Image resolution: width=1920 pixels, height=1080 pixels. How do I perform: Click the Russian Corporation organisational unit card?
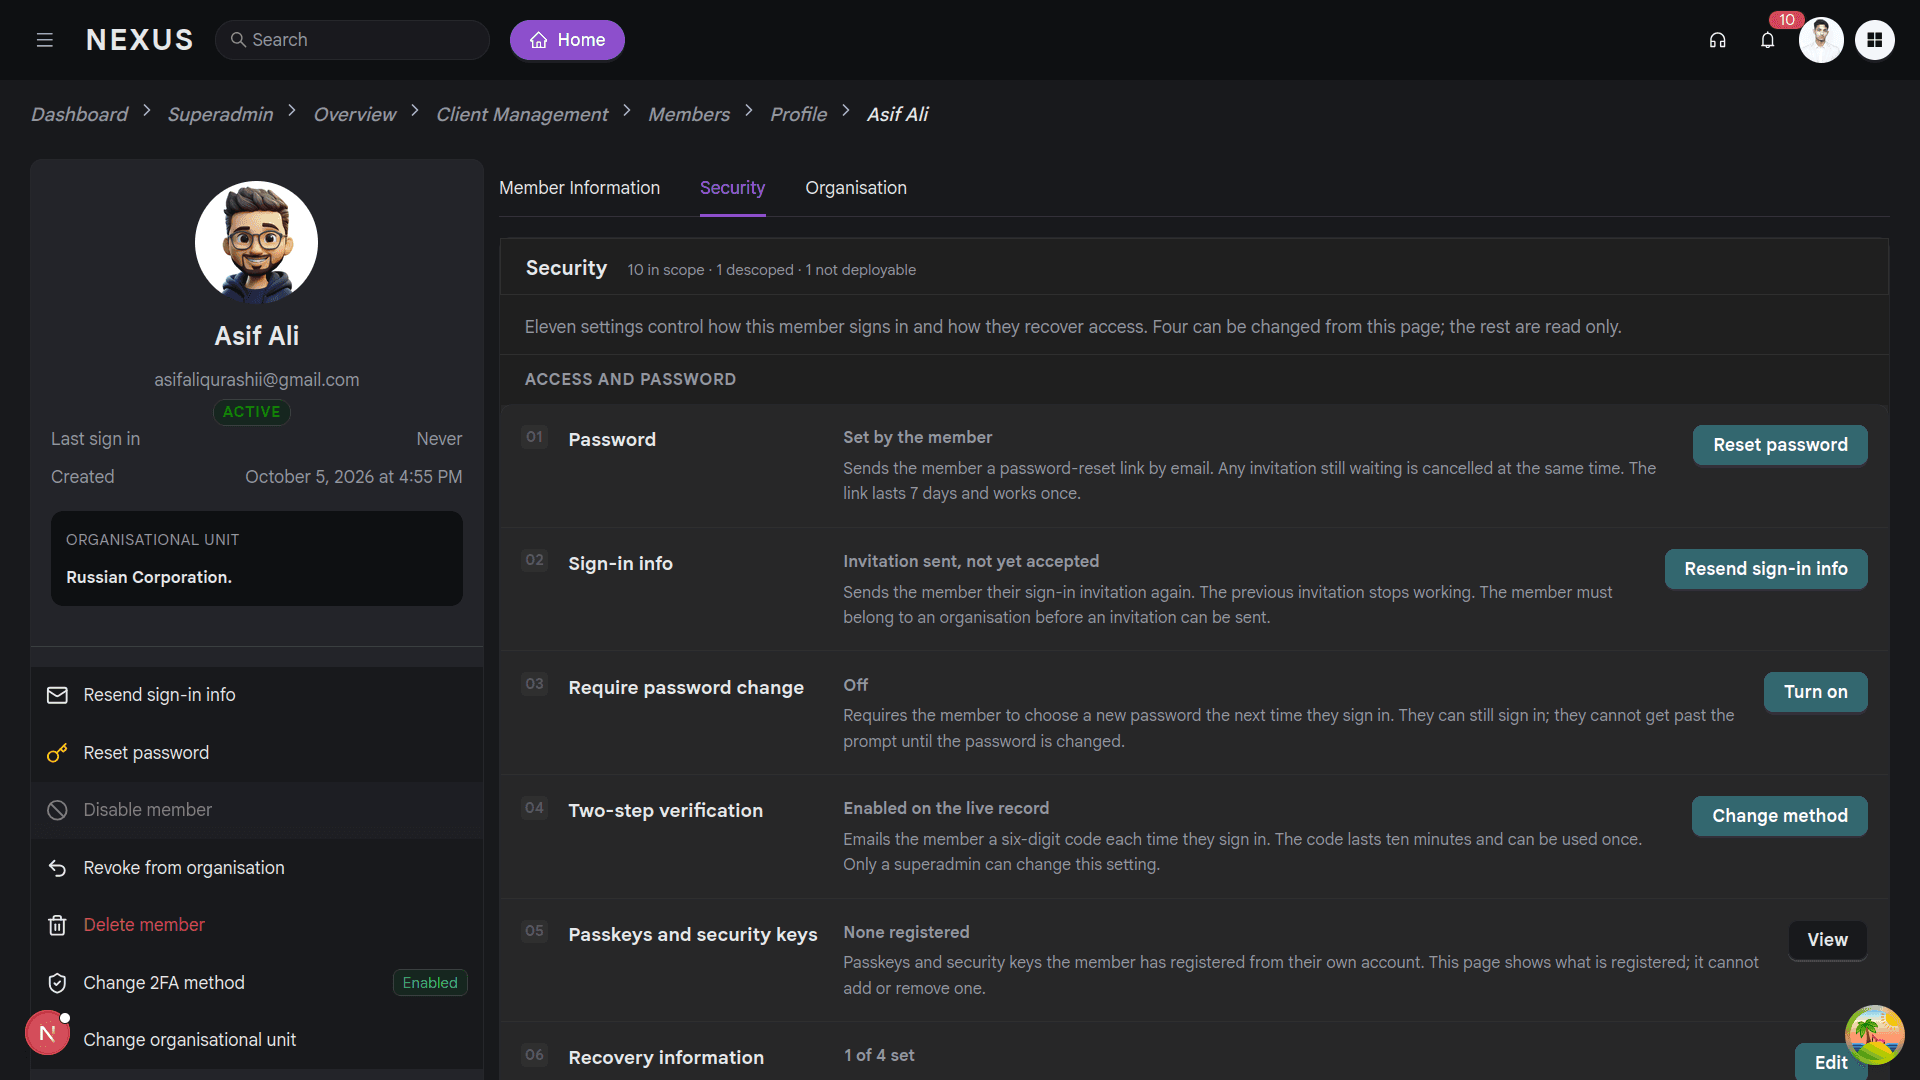257,558
